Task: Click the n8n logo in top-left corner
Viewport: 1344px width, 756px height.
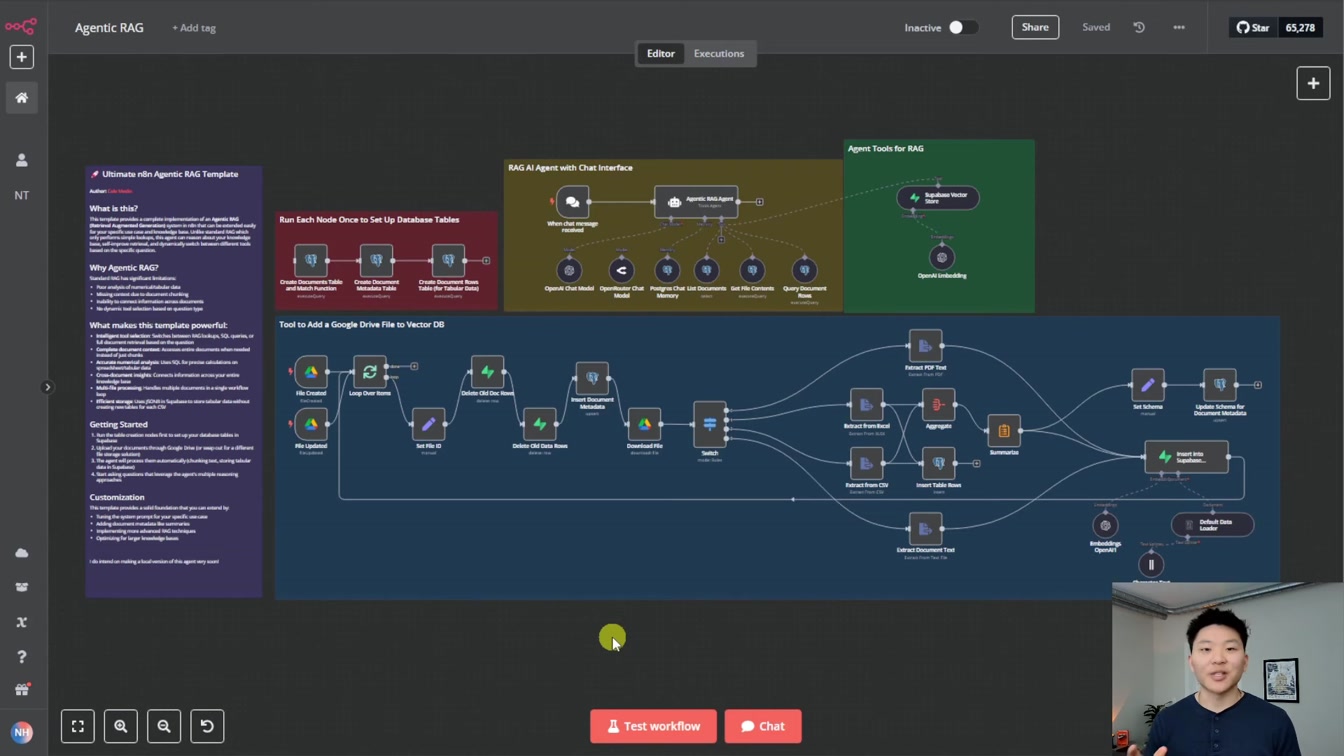Action: (20, 26)
